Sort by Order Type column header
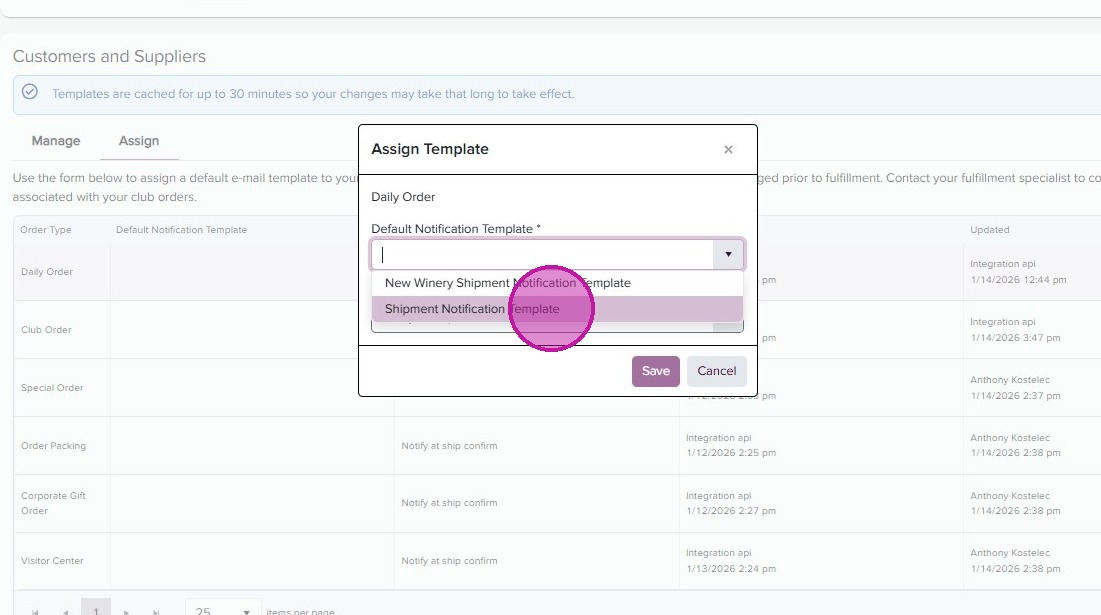1101x615 pixels. (x=46, y=230)
